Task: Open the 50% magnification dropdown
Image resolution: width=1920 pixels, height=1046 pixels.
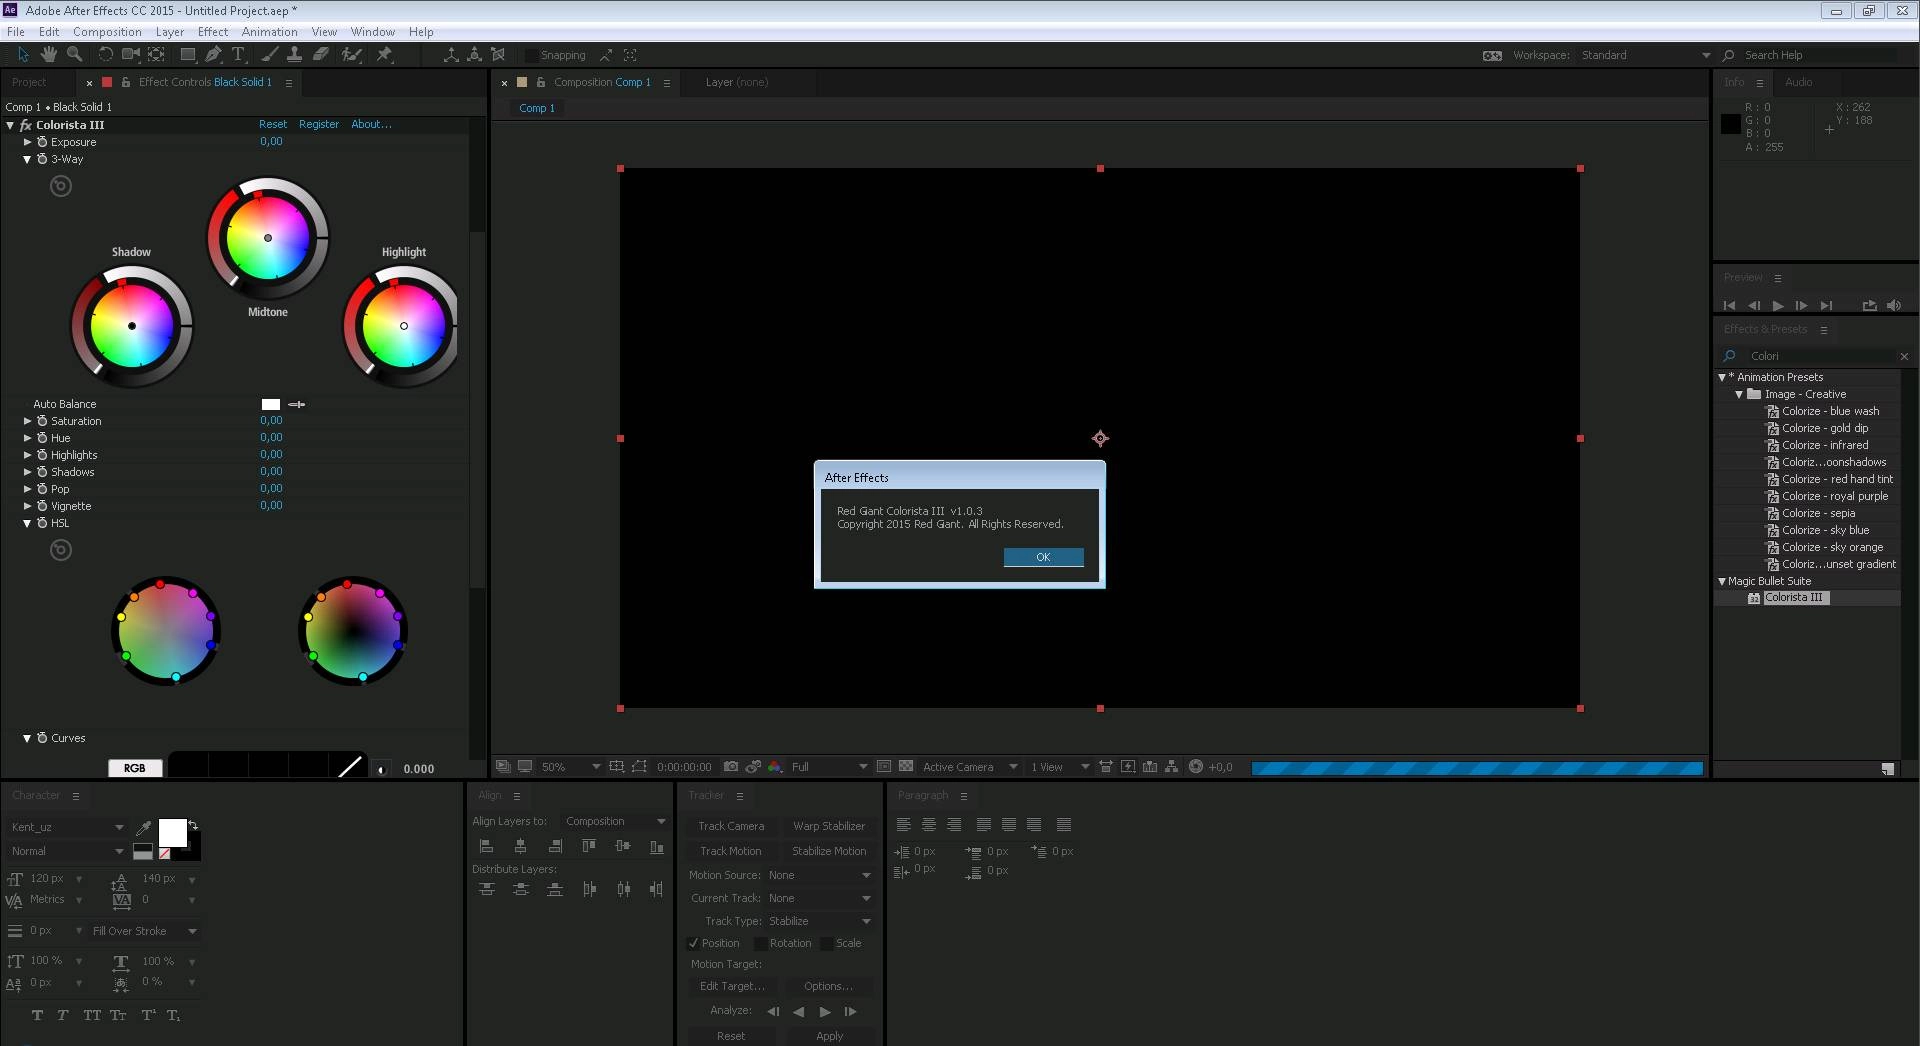Action: pos(570,767)
